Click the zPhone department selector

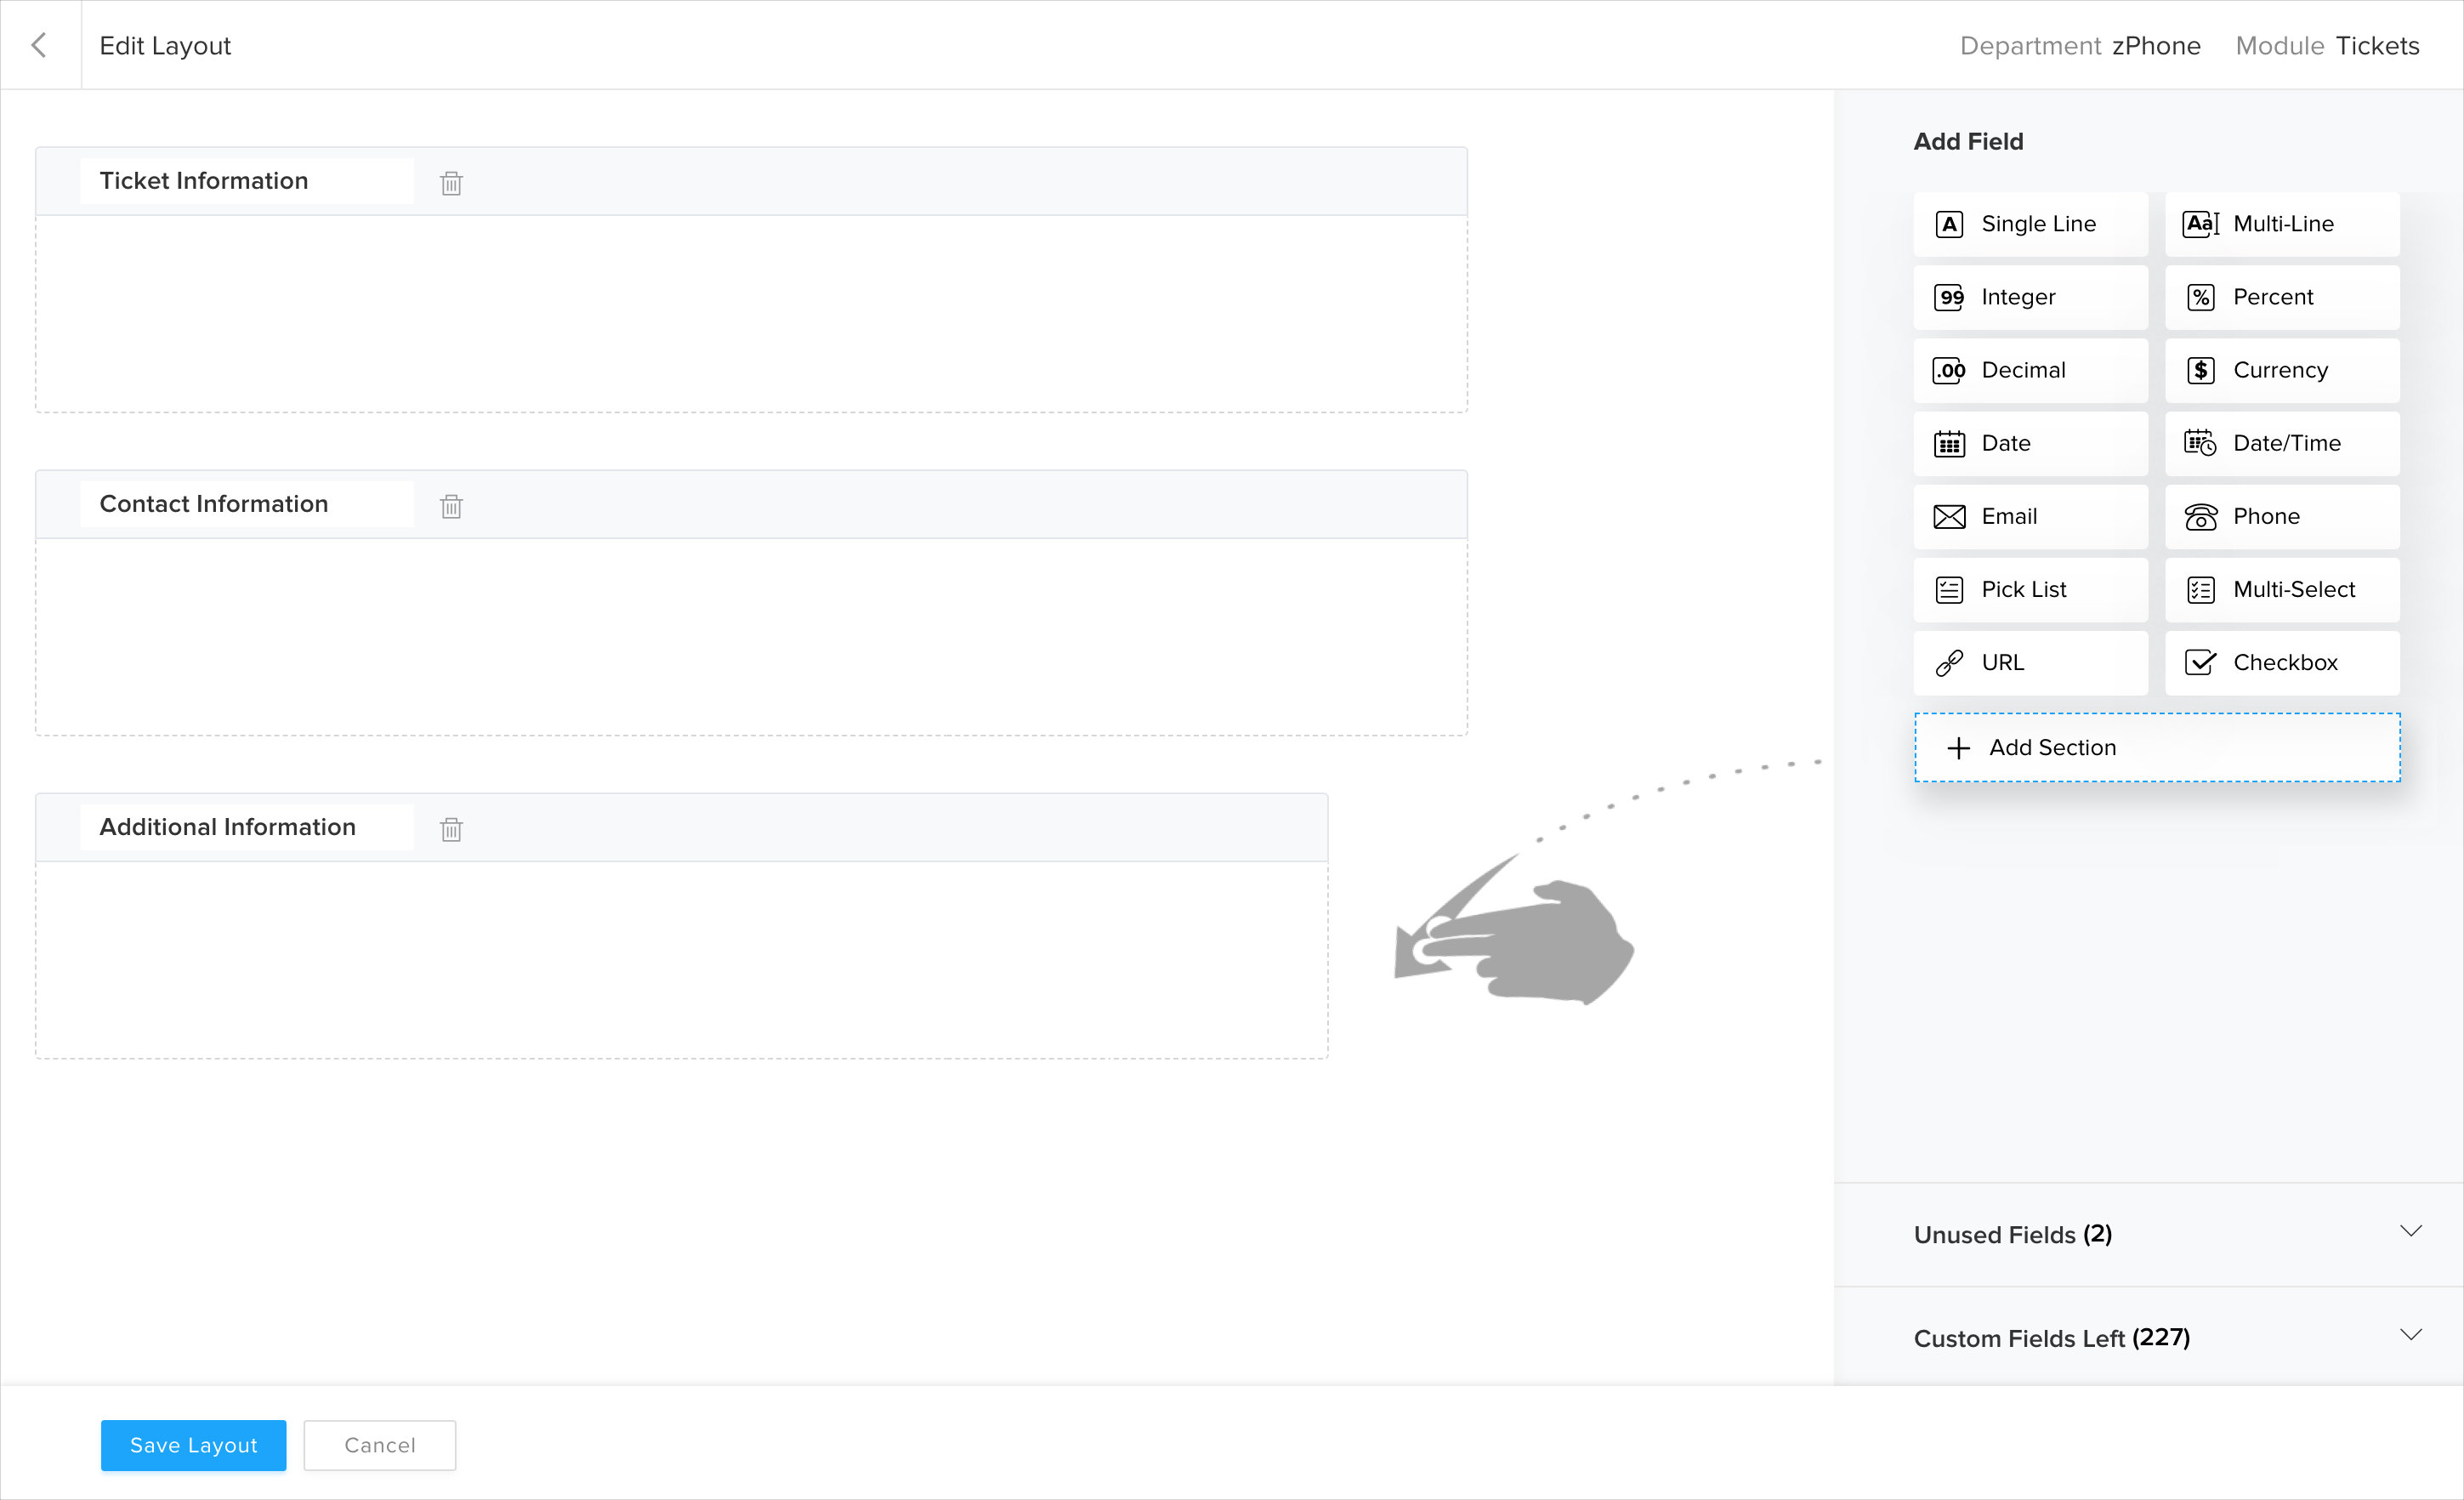2155,46
